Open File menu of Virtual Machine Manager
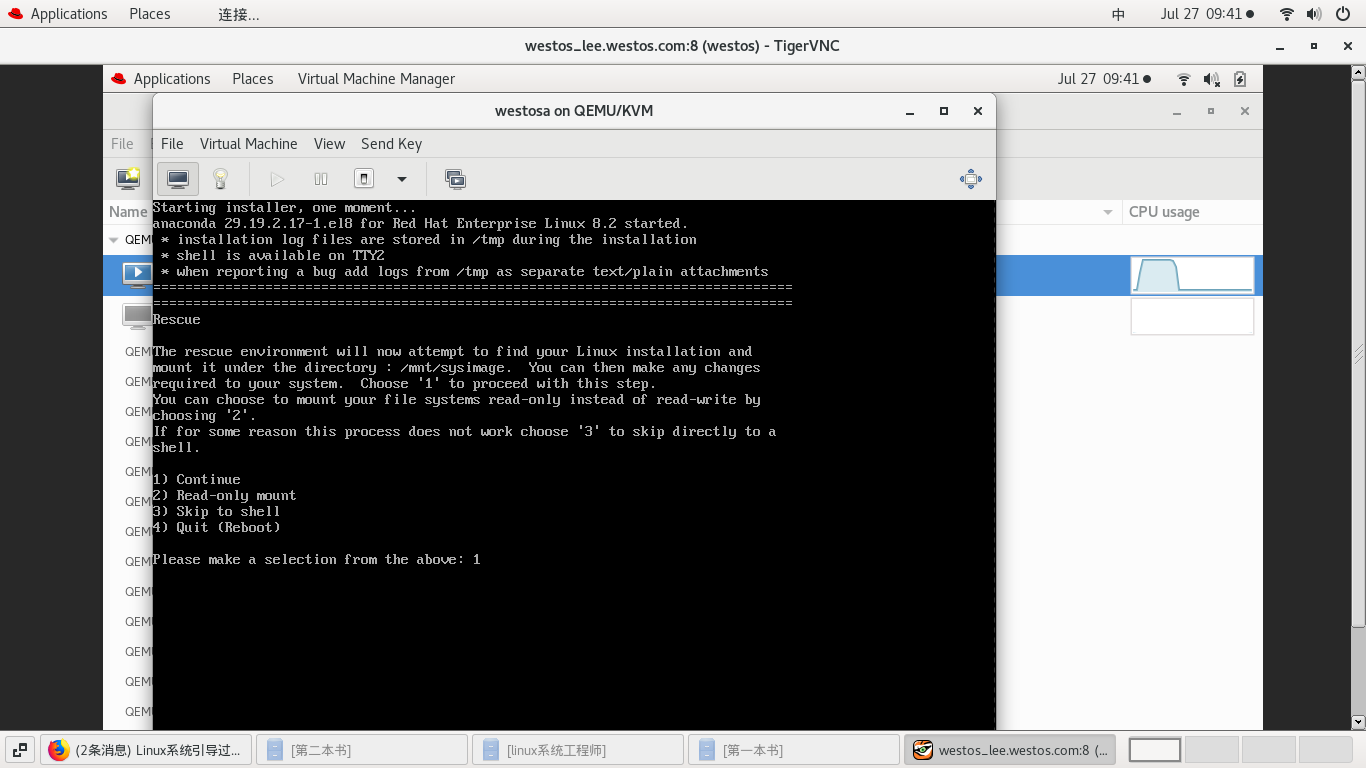Screen dimensions: 1366x768 pos(122,144)
